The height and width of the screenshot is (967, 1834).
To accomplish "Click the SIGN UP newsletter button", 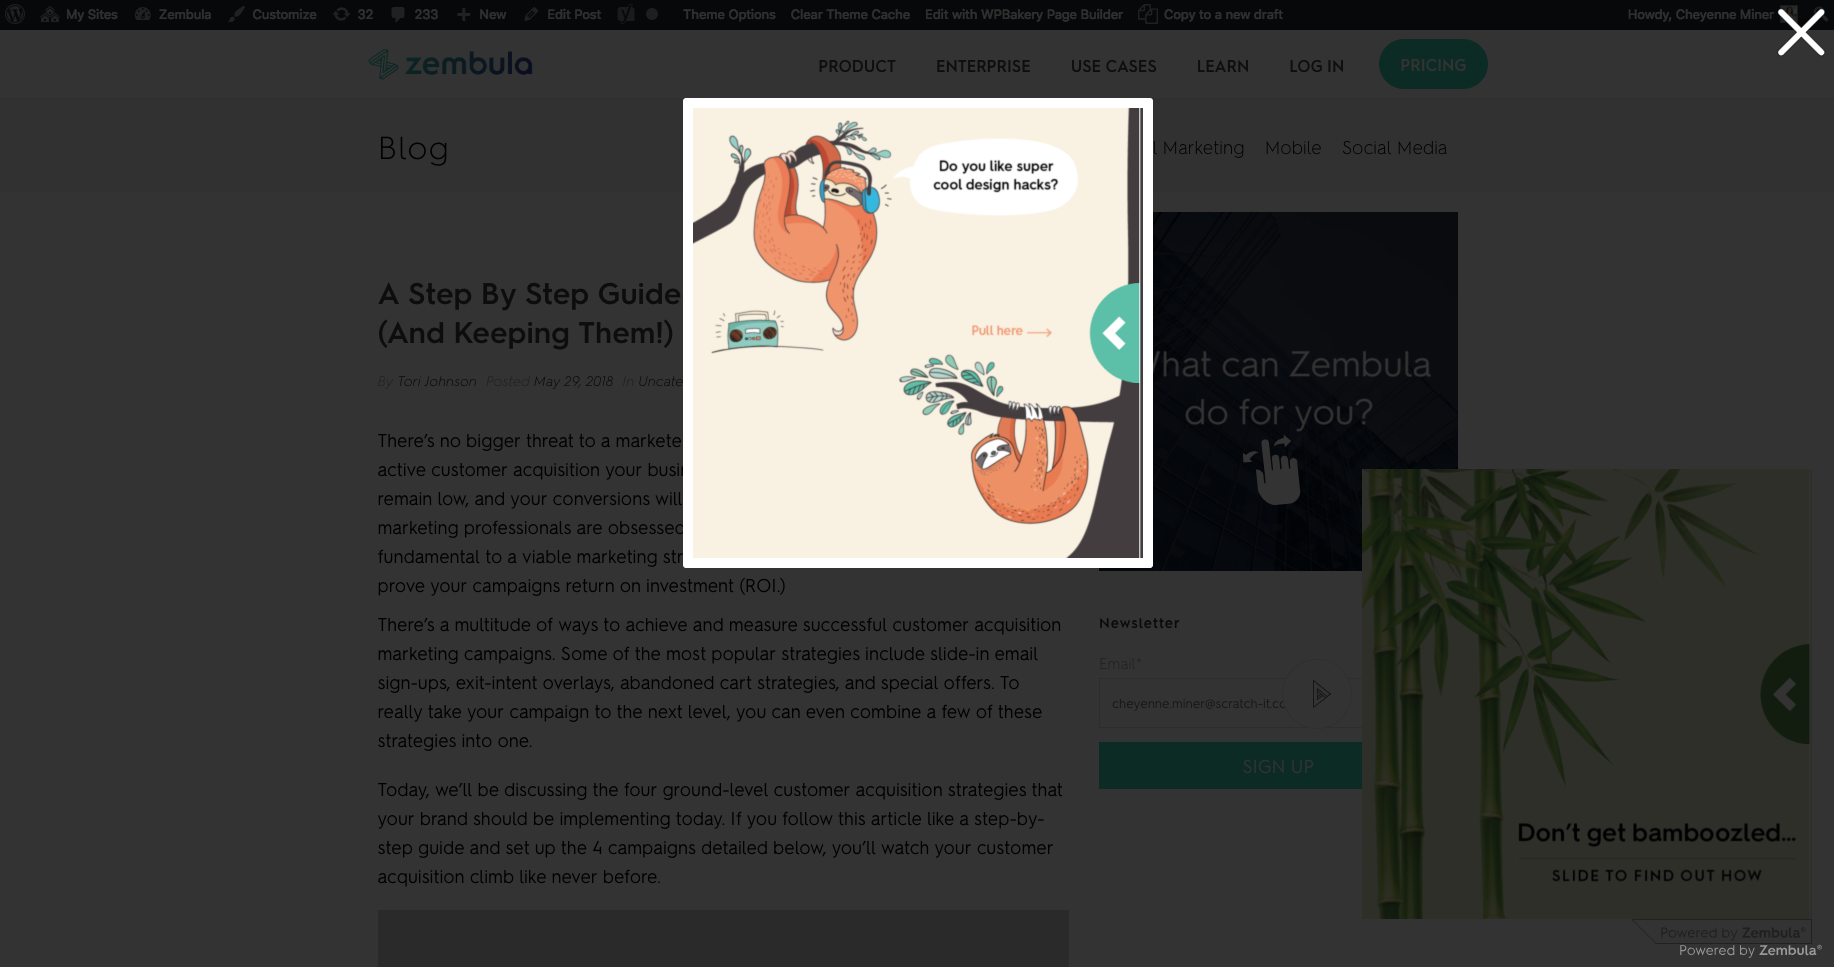I will (1230, 766).
